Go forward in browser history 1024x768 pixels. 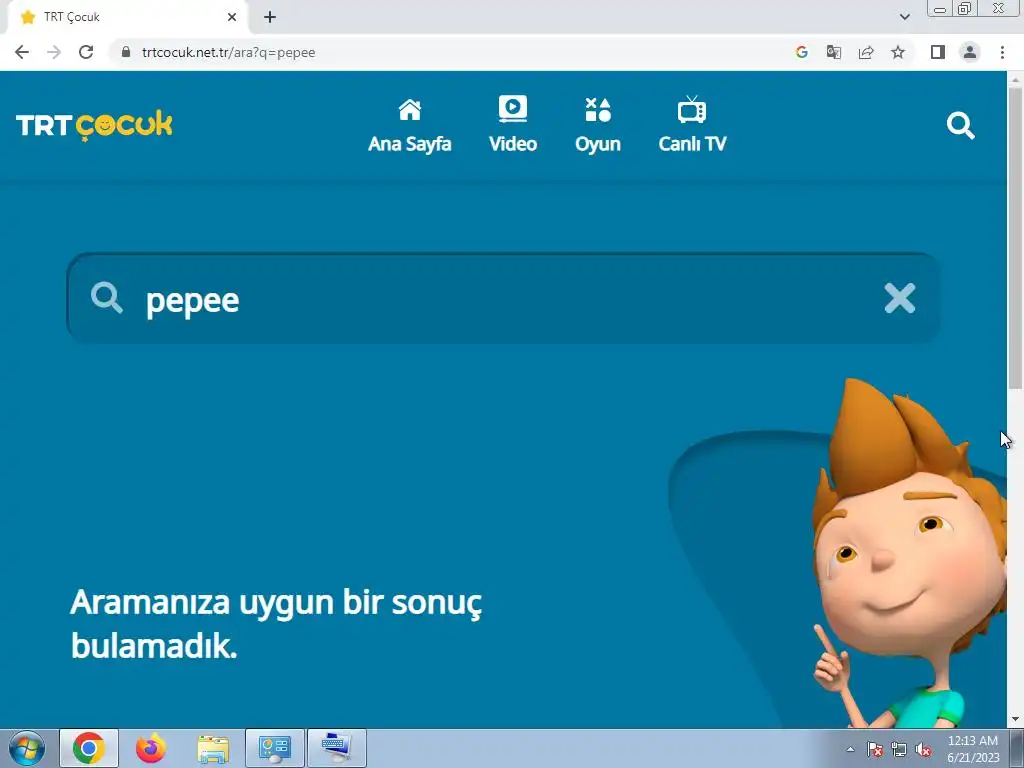(x=54, y=52)
